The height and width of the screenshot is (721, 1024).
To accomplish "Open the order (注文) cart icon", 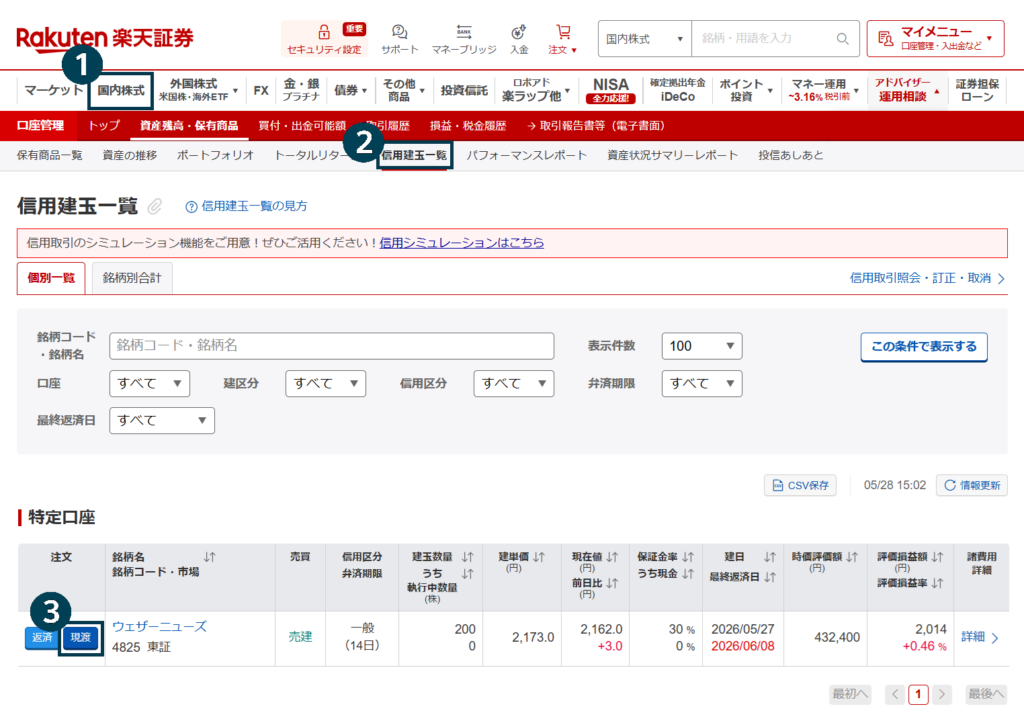I will (x=563, y=31).
